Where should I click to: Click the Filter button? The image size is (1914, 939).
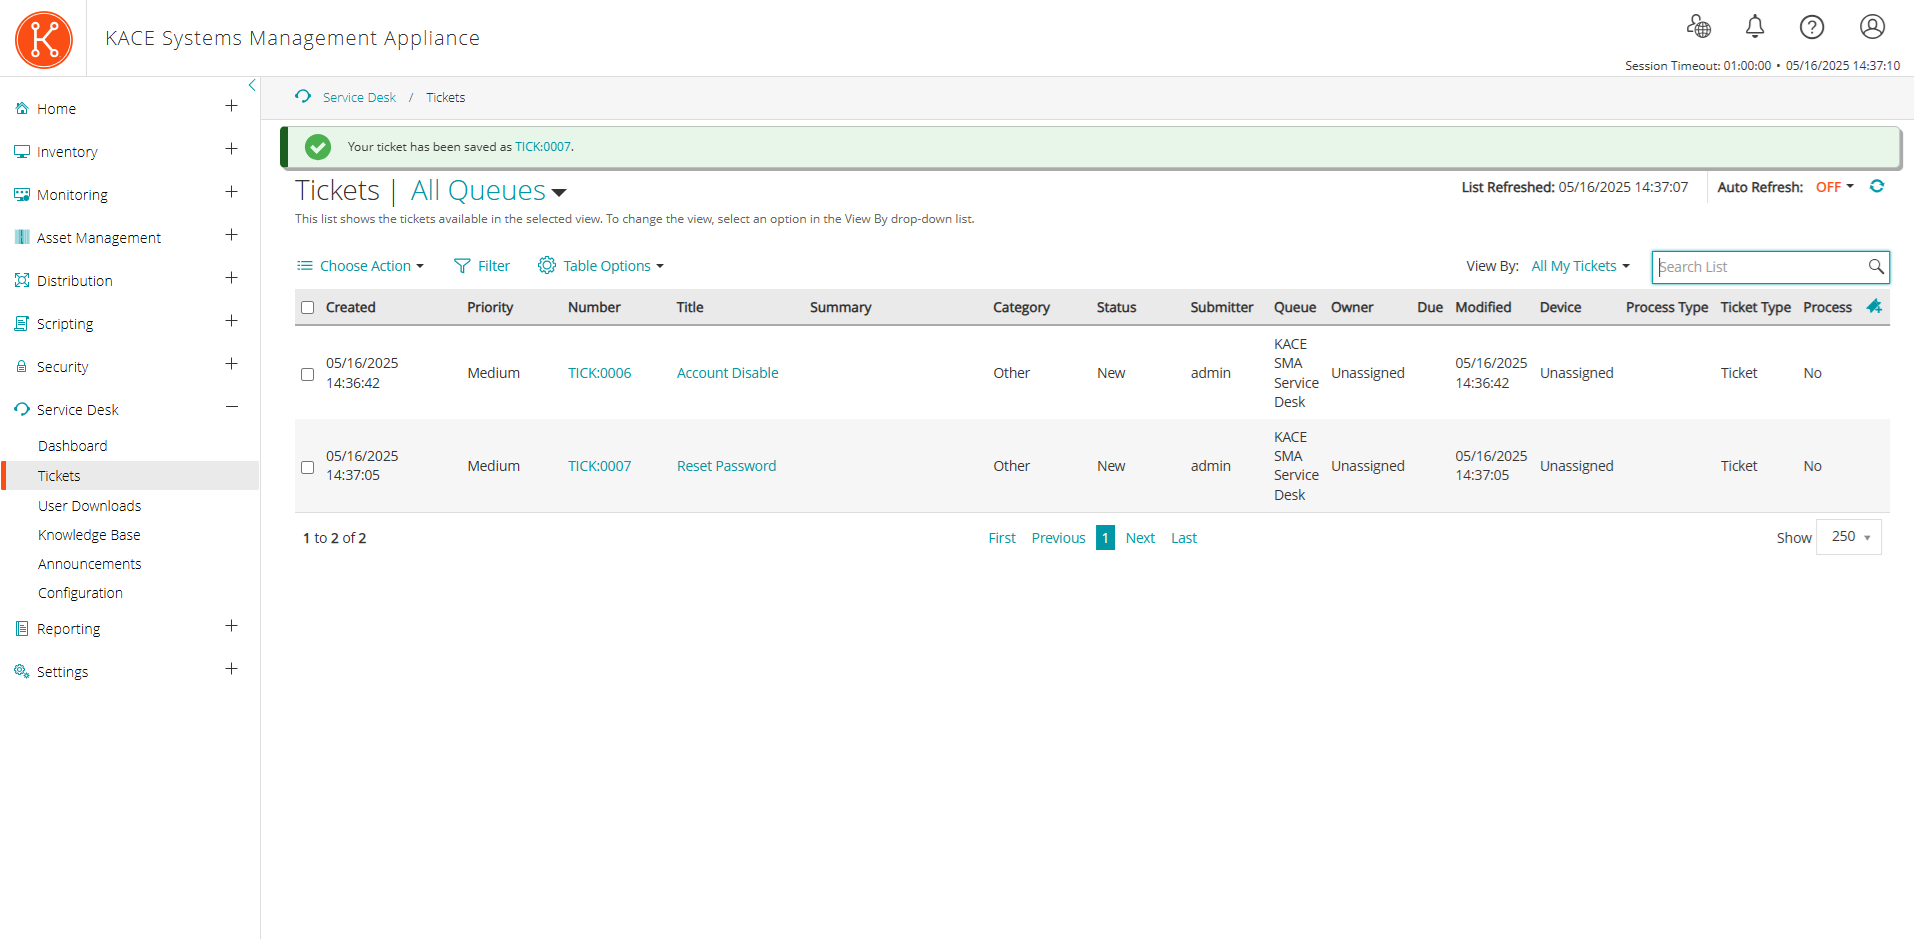click(x=482, y=266)
